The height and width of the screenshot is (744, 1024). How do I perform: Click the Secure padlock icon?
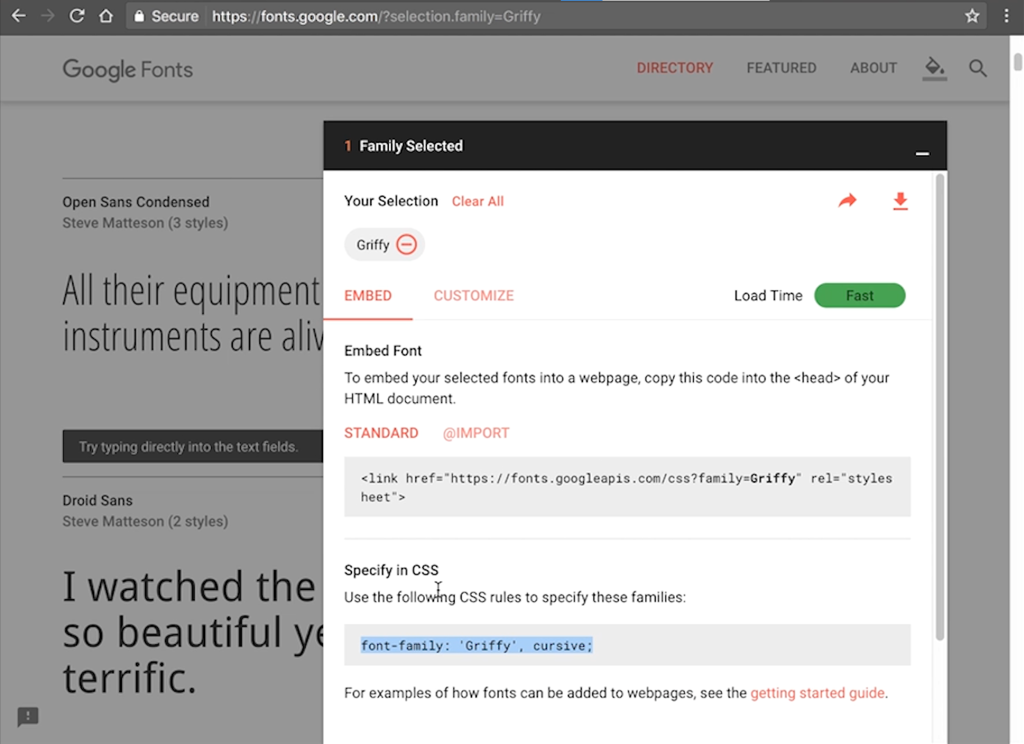[x=138, y=16]
